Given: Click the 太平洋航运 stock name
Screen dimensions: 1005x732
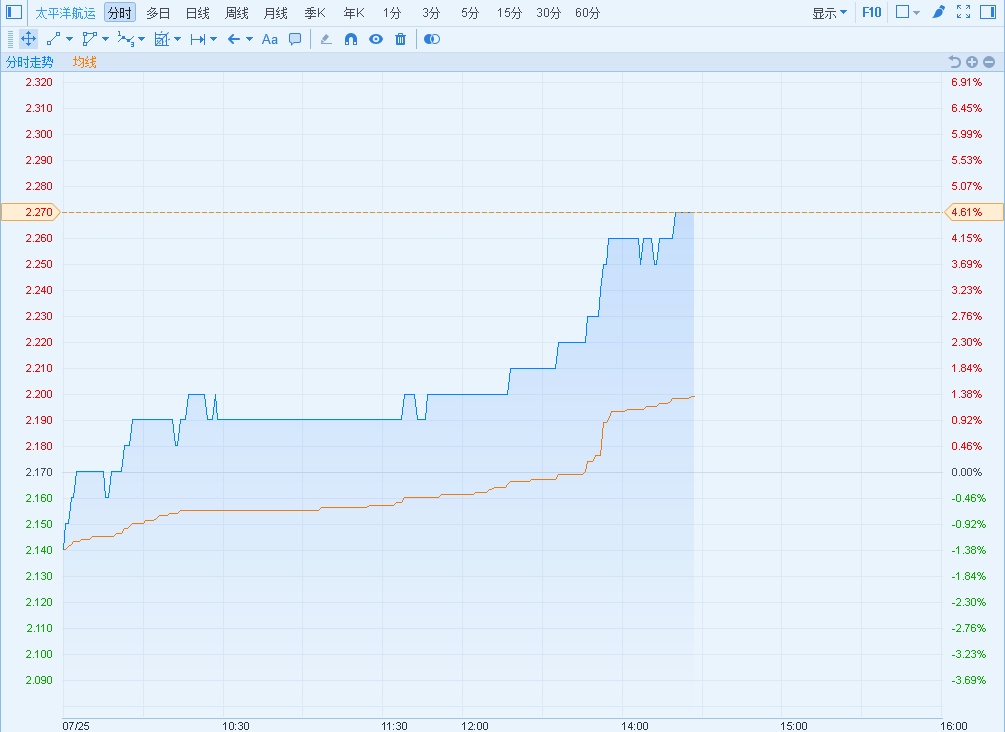Looking at the screenshot, I should point(66,13).
